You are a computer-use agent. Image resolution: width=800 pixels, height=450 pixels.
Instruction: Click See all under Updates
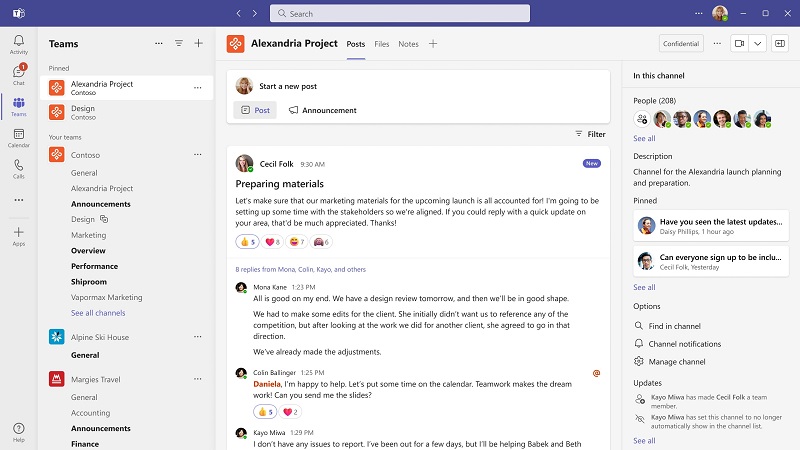point(644,440)
